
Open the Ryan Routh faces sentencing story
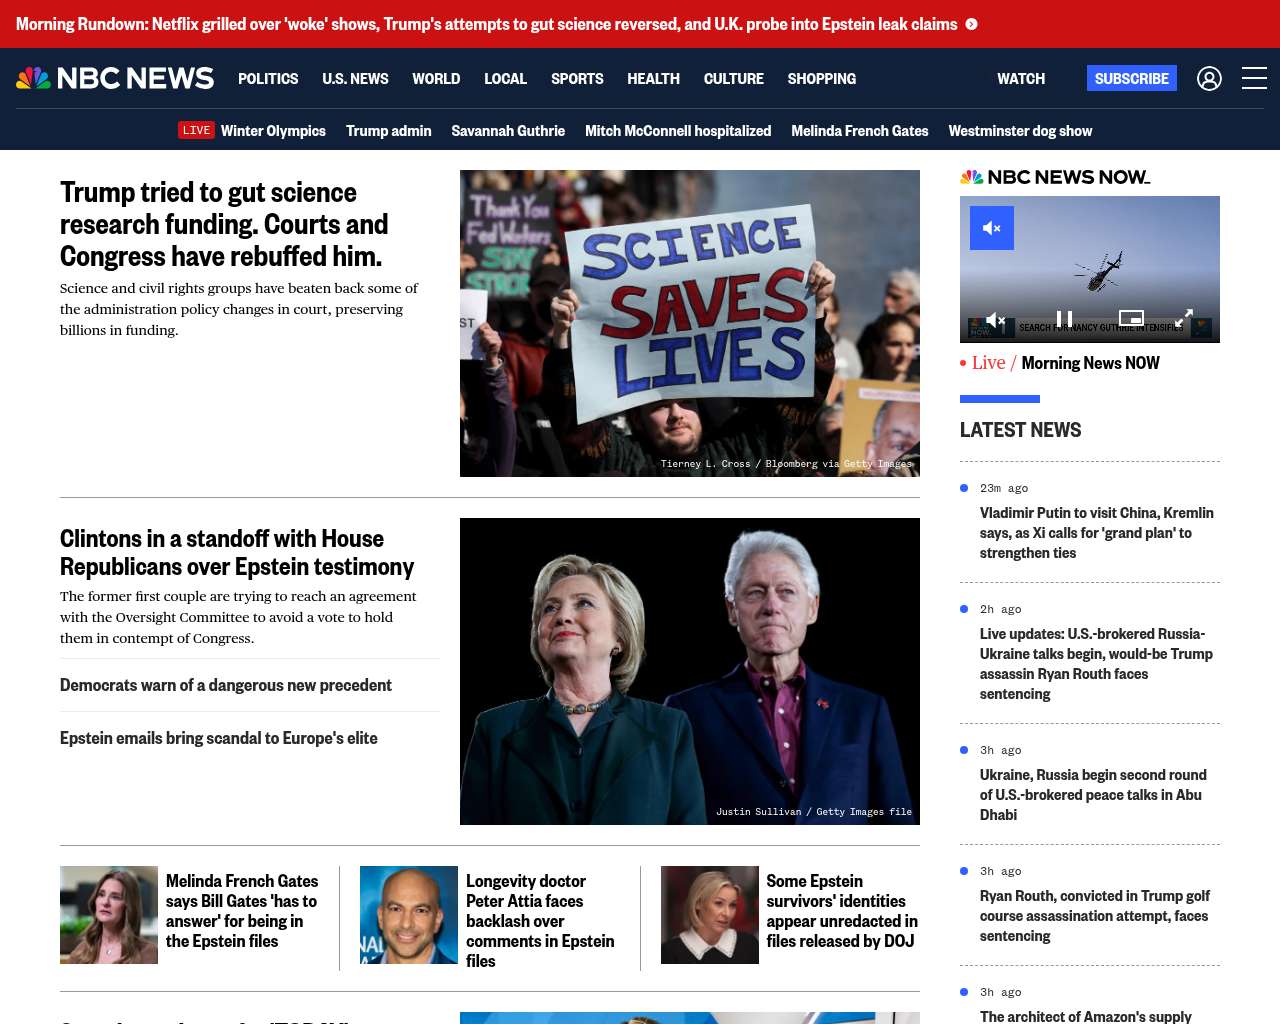click(1094, 916)
